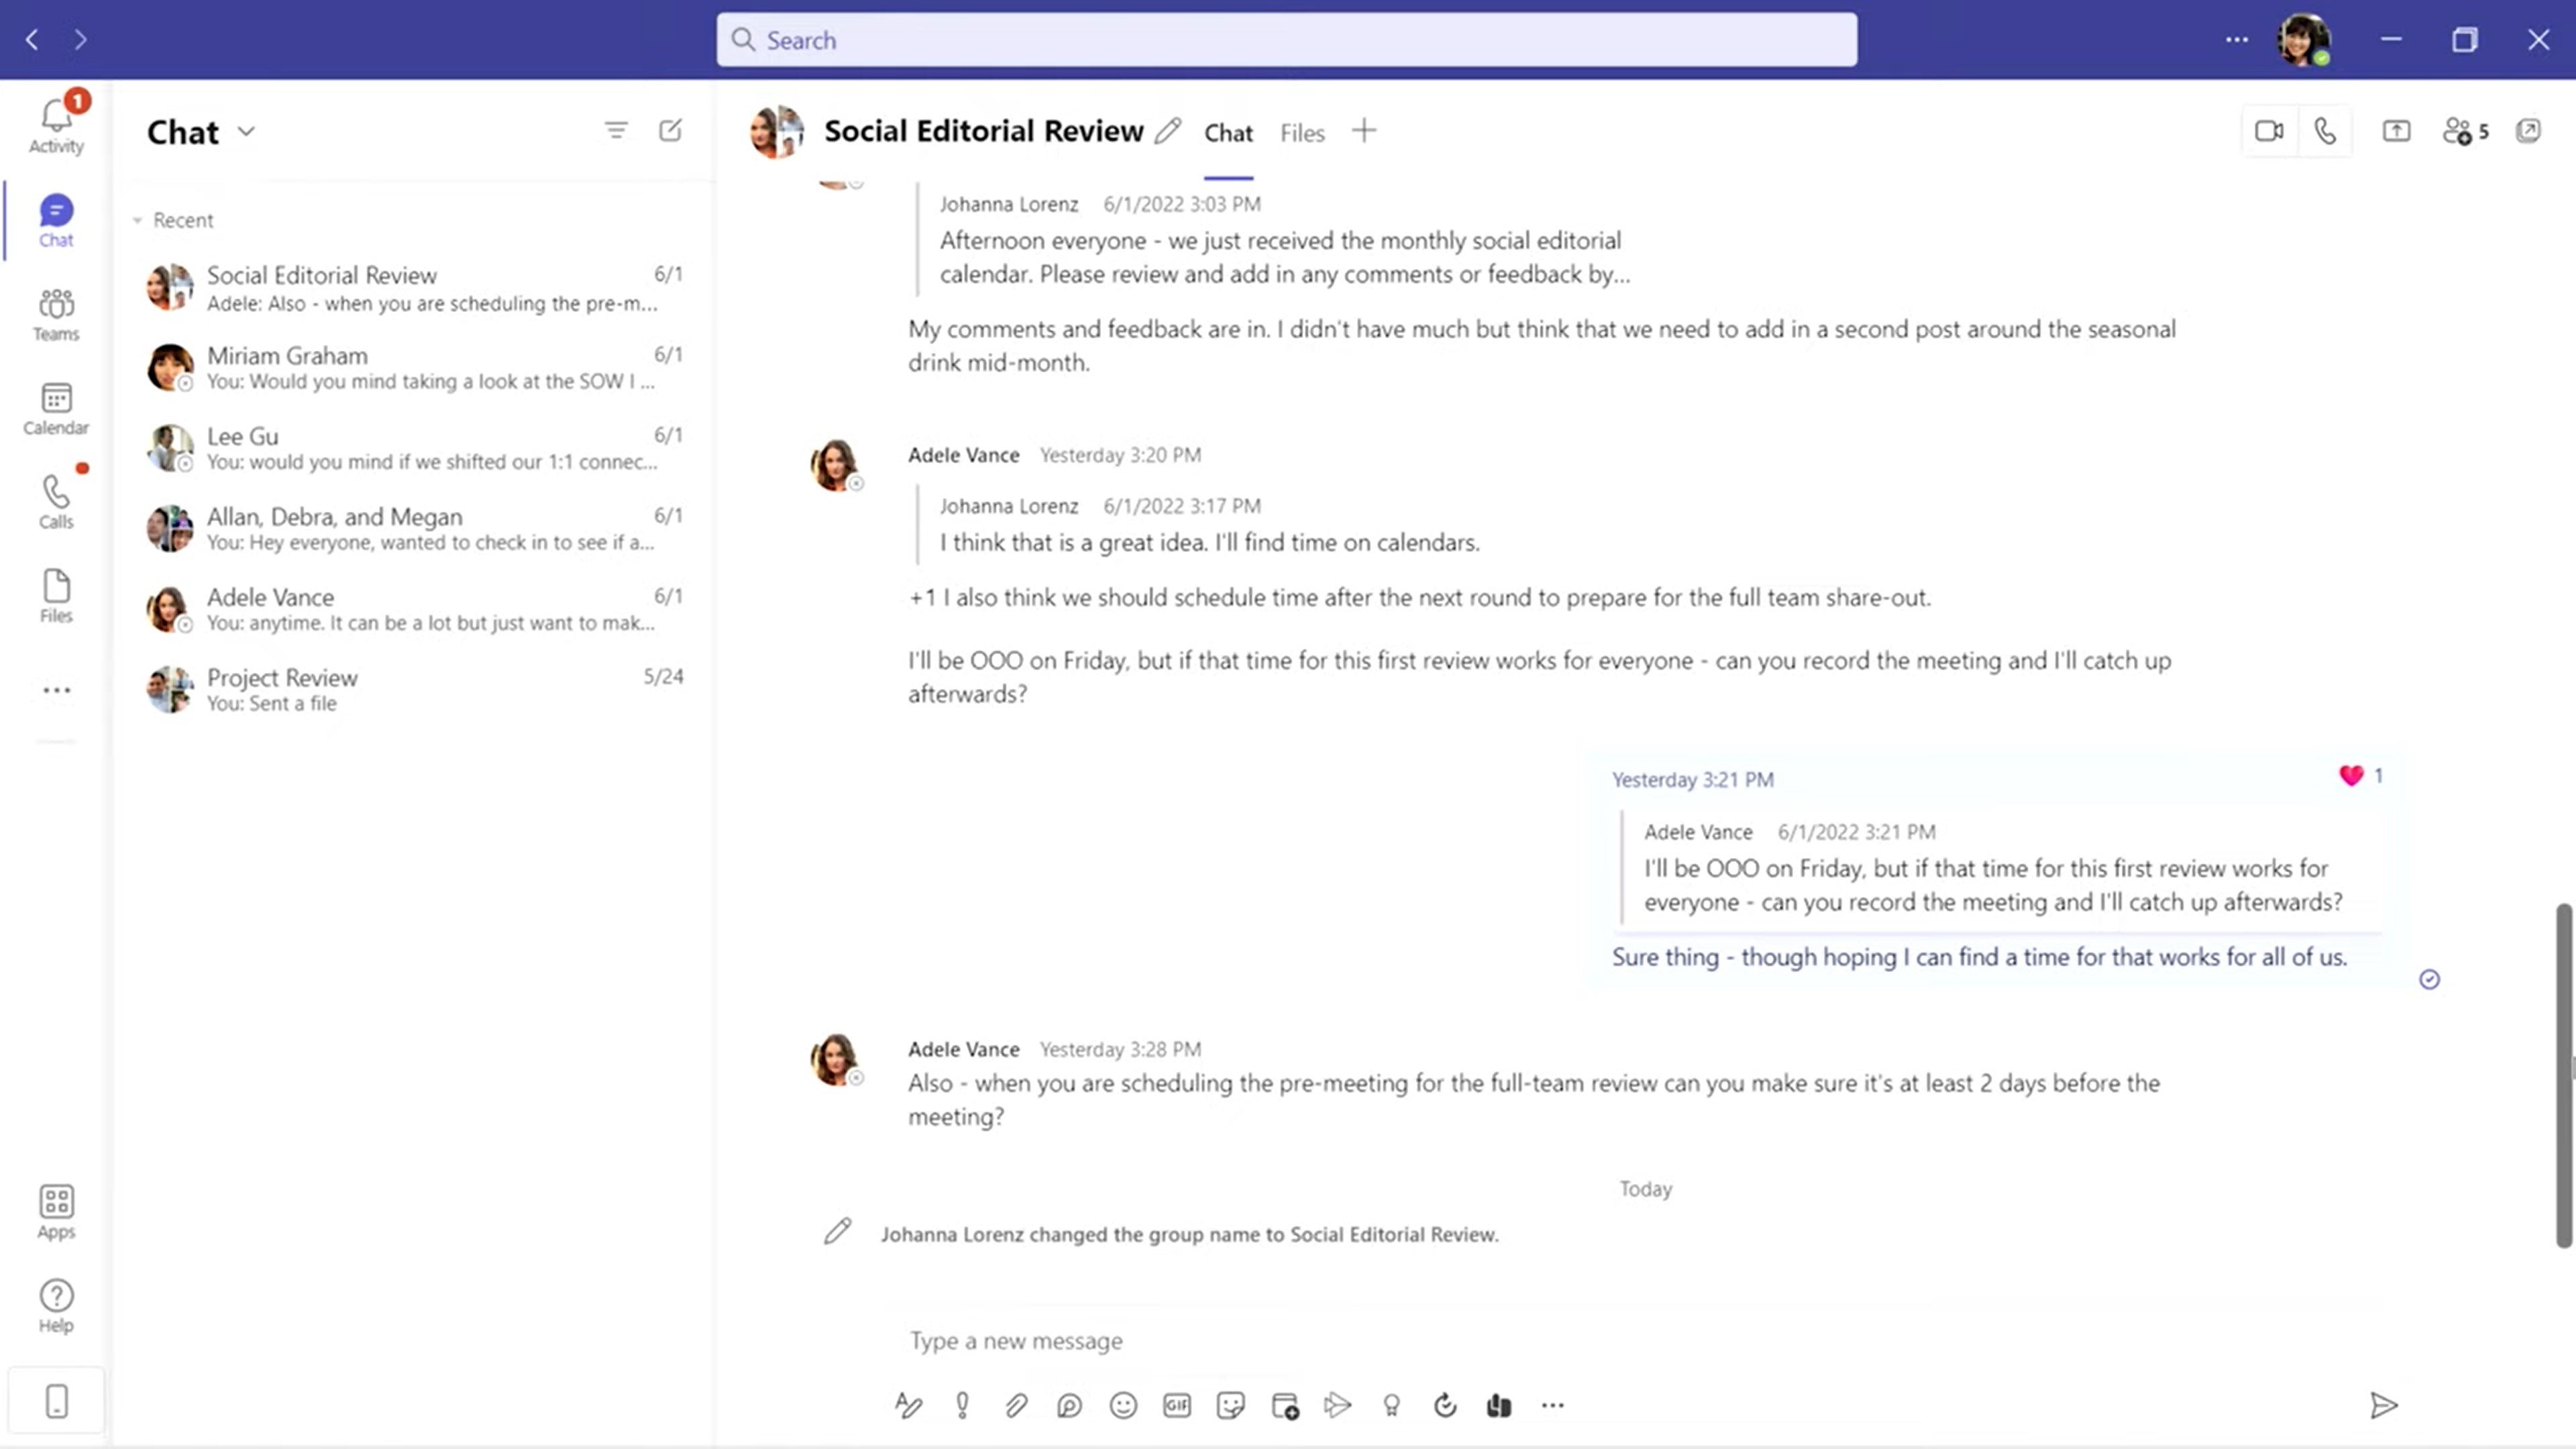Click the compose new chat button

point(671,129)
